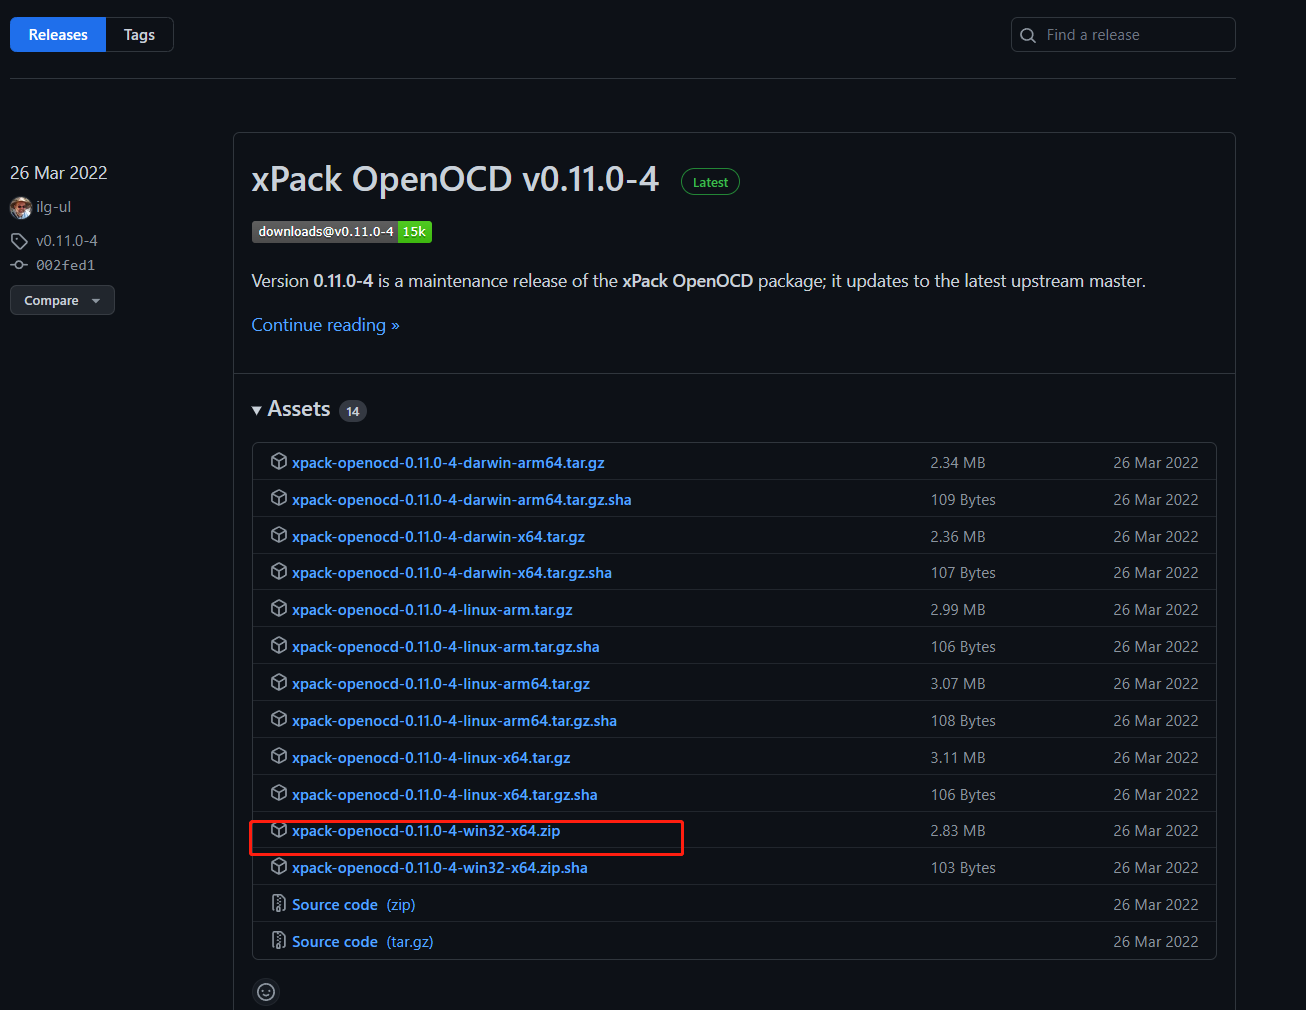Click the 109 Bytes size value
The width and height of the screenshot is (1306, 1010).
click(x=963, y=500)
